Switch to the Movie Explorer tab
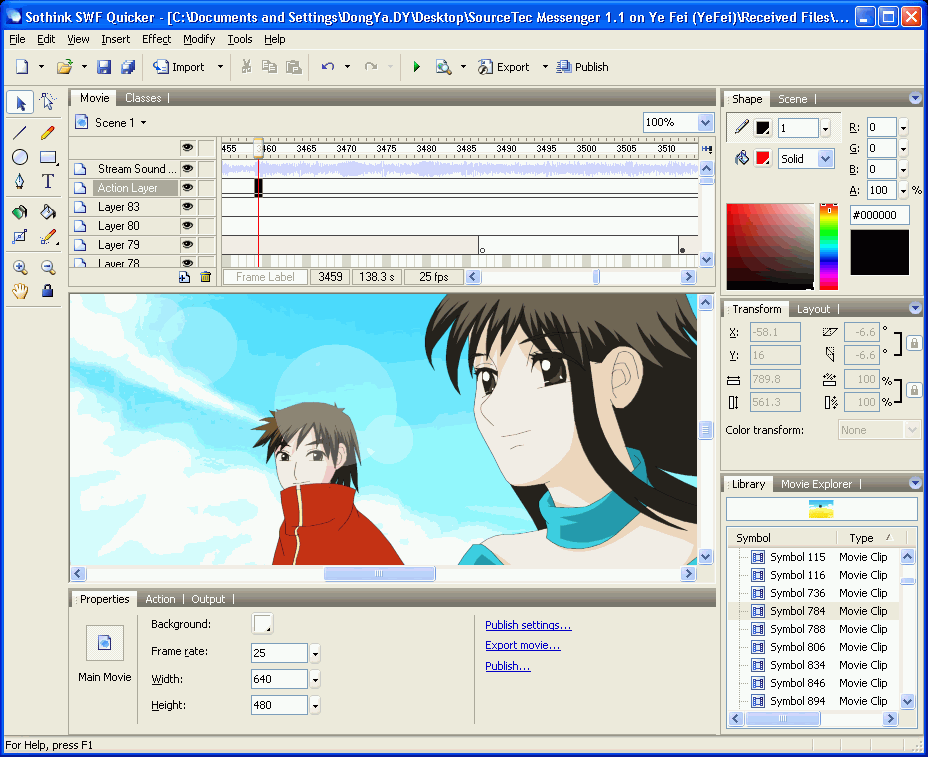The height and width of the screenshot is (757, 928). (x=816, y=484)
